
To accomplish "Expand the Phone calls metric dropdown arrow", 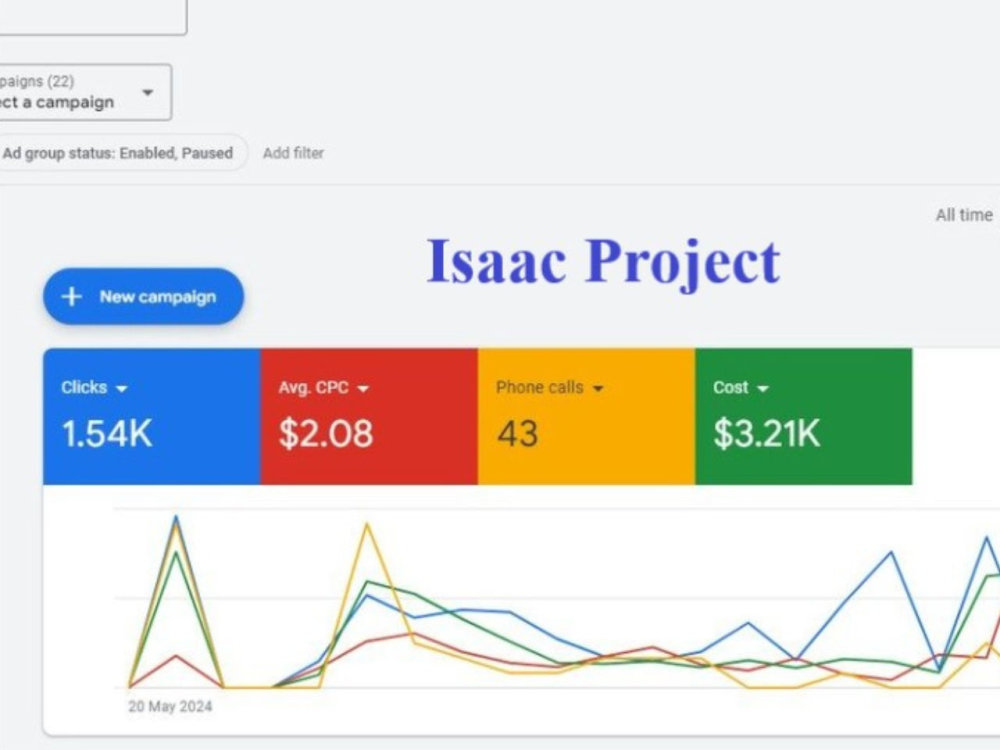I will pyautogui.click(x=598, y=388).
